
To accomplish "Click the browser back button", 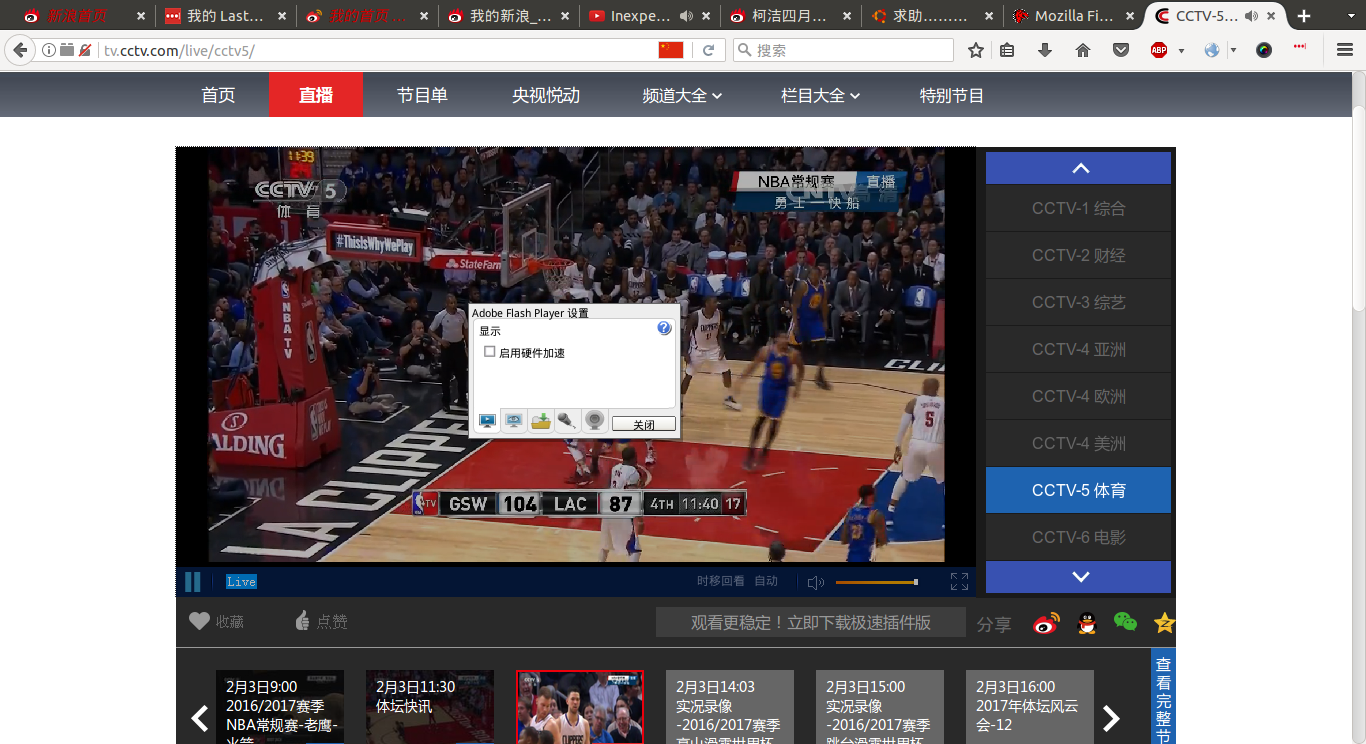I will click(x=20, y=50).
